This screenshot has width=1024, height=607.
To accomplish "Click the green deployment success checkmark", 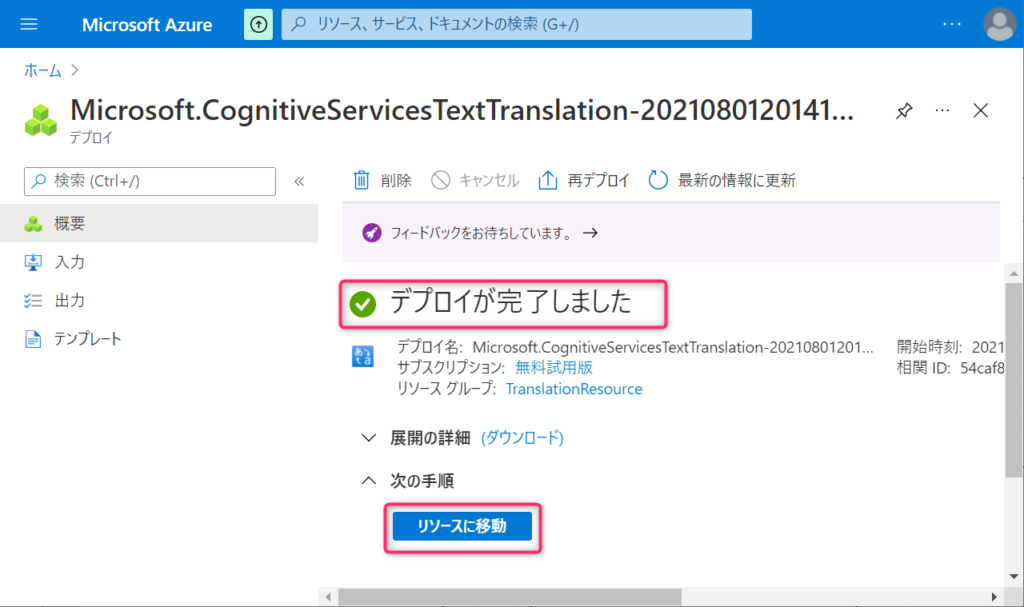I will (x=362, y=304).
